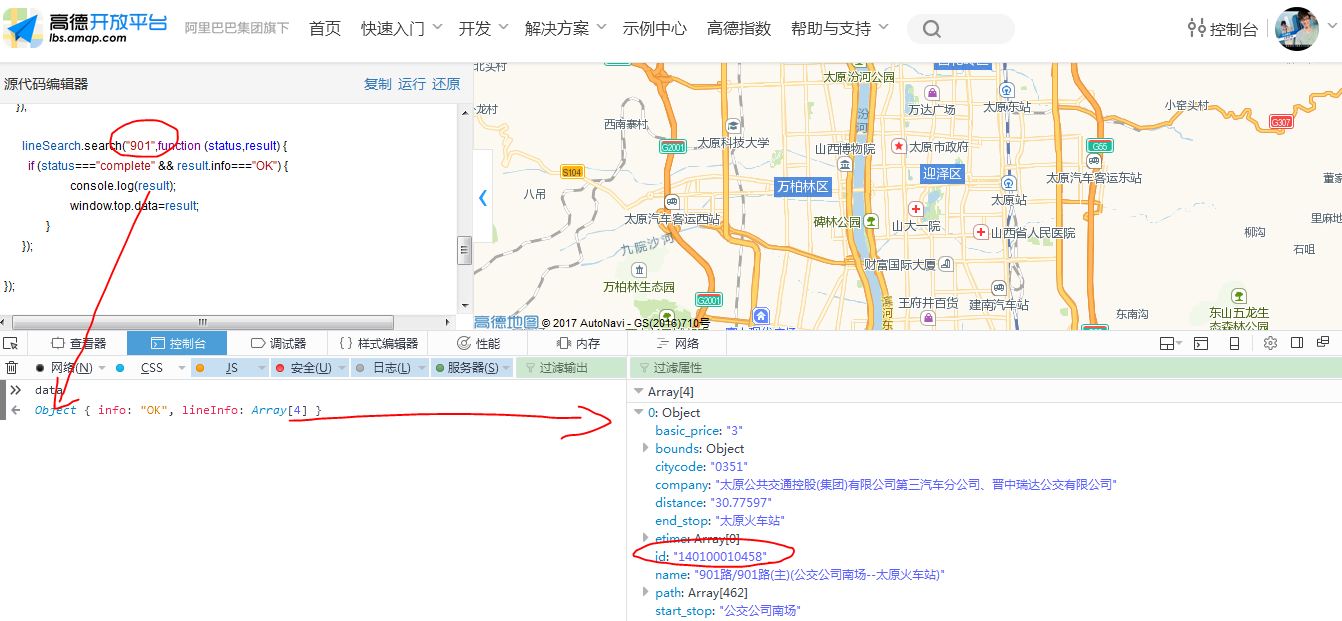Viewport: 1342px width, 621px height.
Task: Click the 过滤输出 filter output field
Action: pyautogui.click(x=569, y=368)
